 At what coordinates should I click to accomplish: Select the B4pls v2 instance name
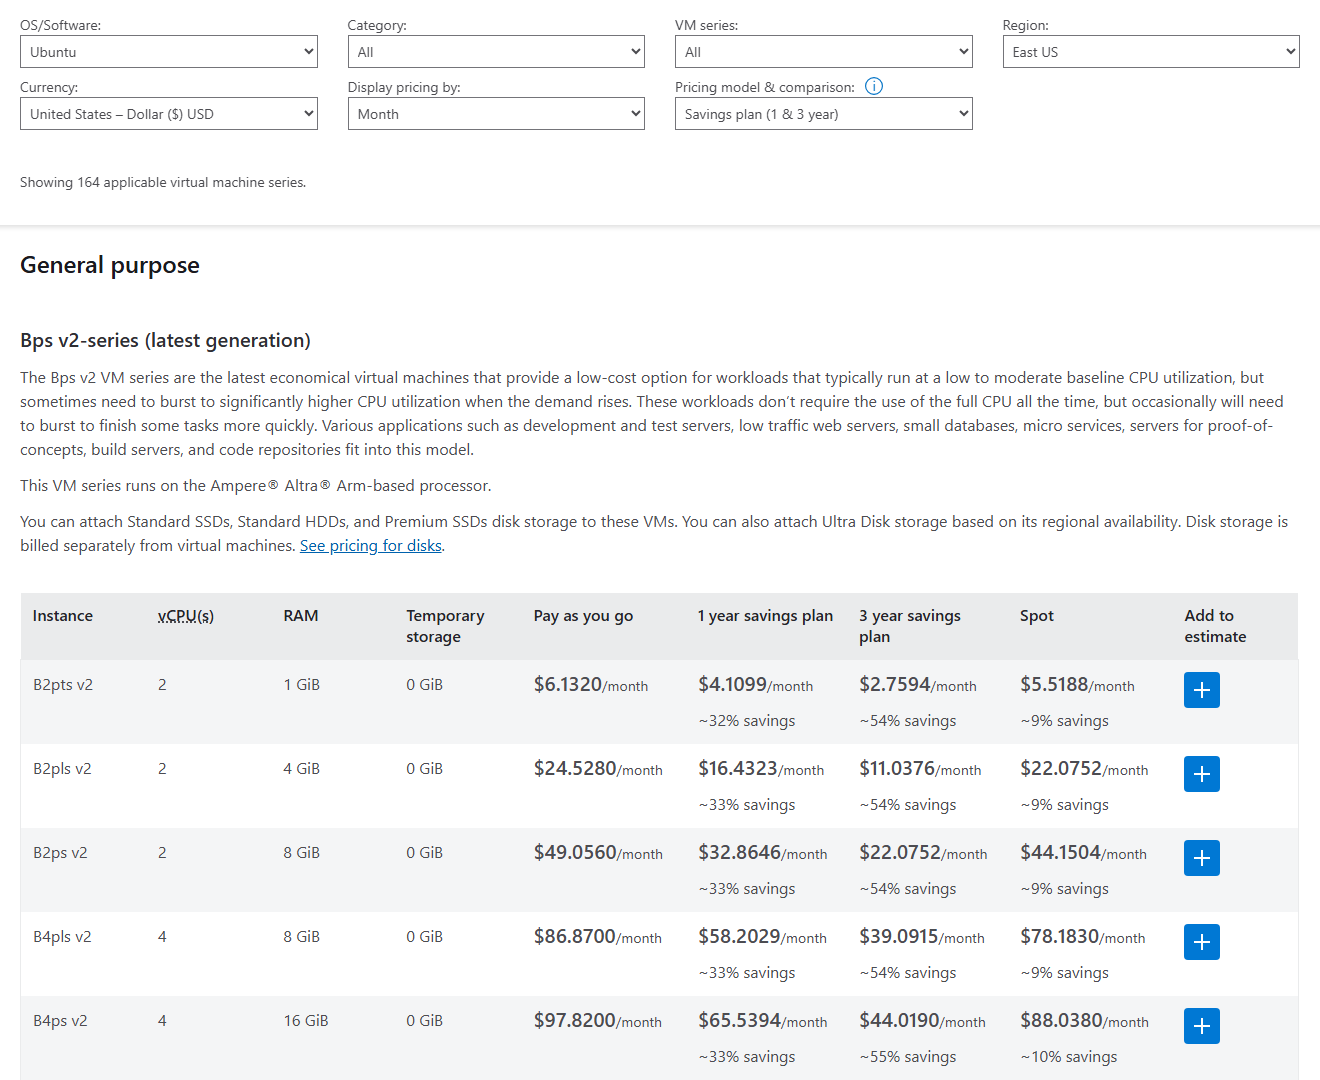point(62,937)
